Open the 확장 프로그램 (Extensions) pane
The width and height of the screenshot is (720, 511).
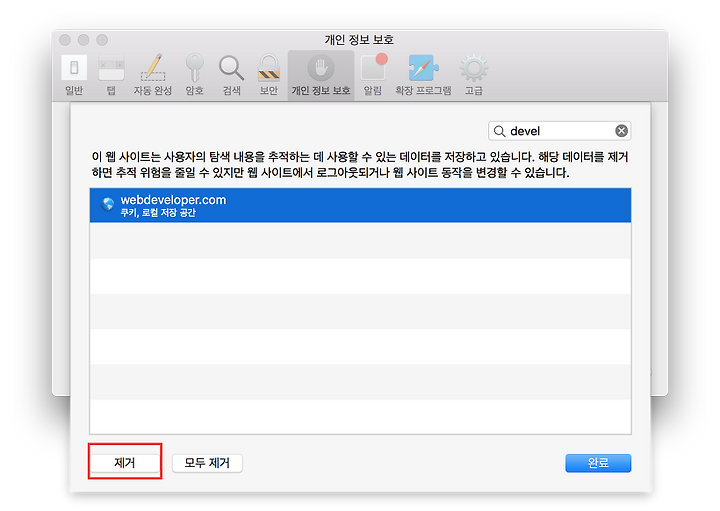tap(423, 75)
